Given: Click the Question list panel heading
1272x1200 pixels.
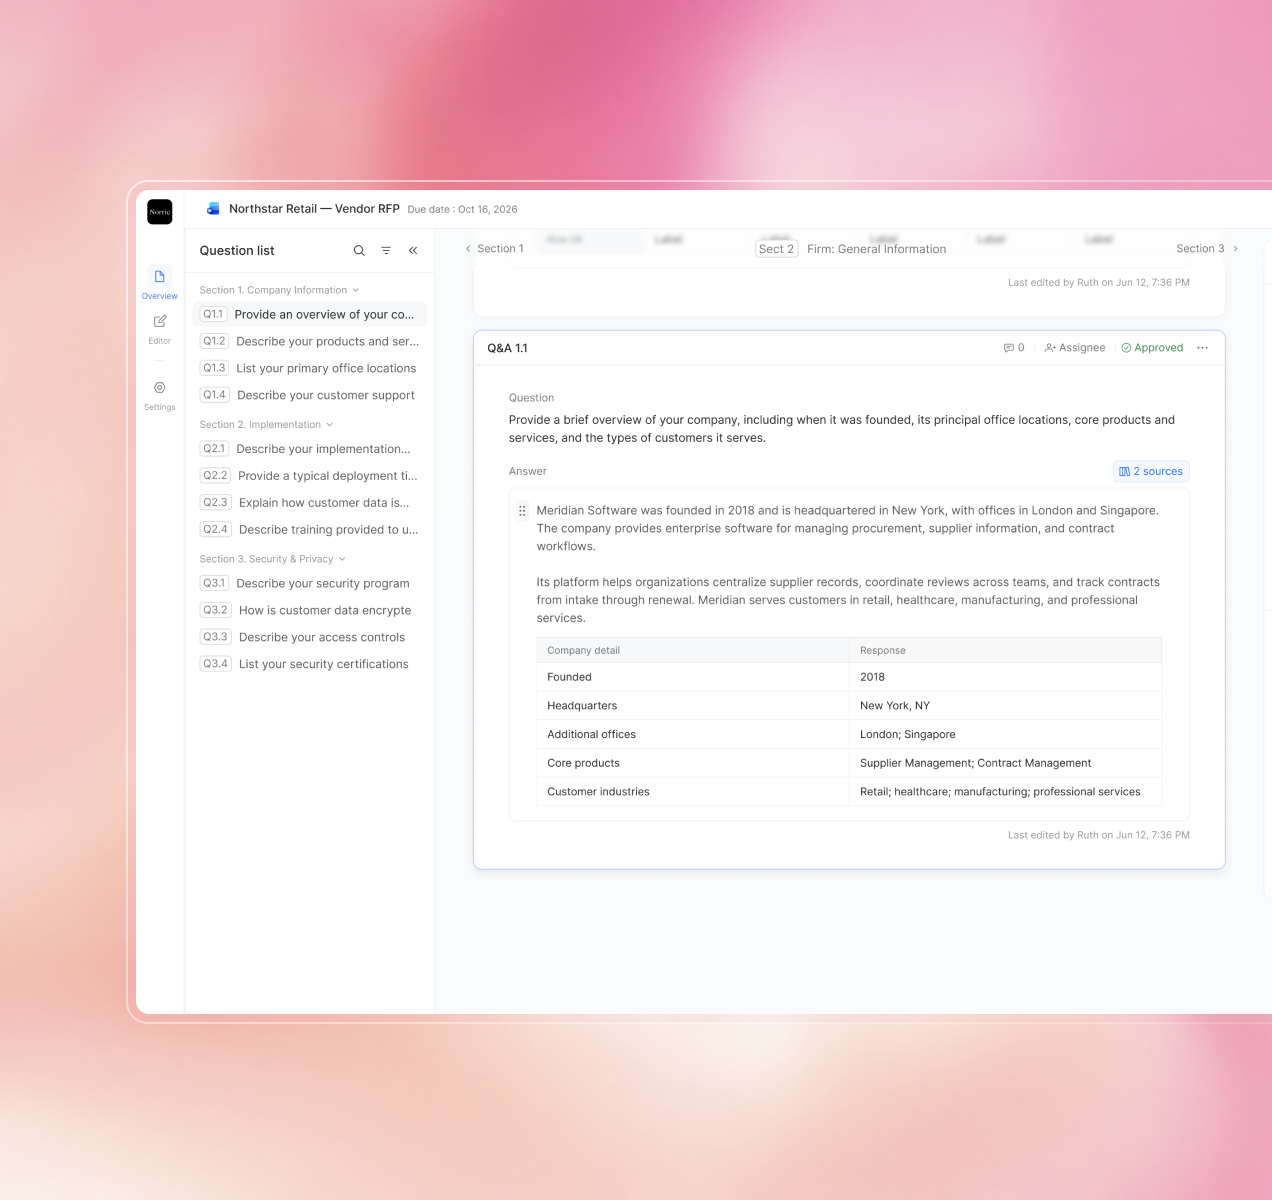Looking at the screenshot, I should tap(237, 251).
